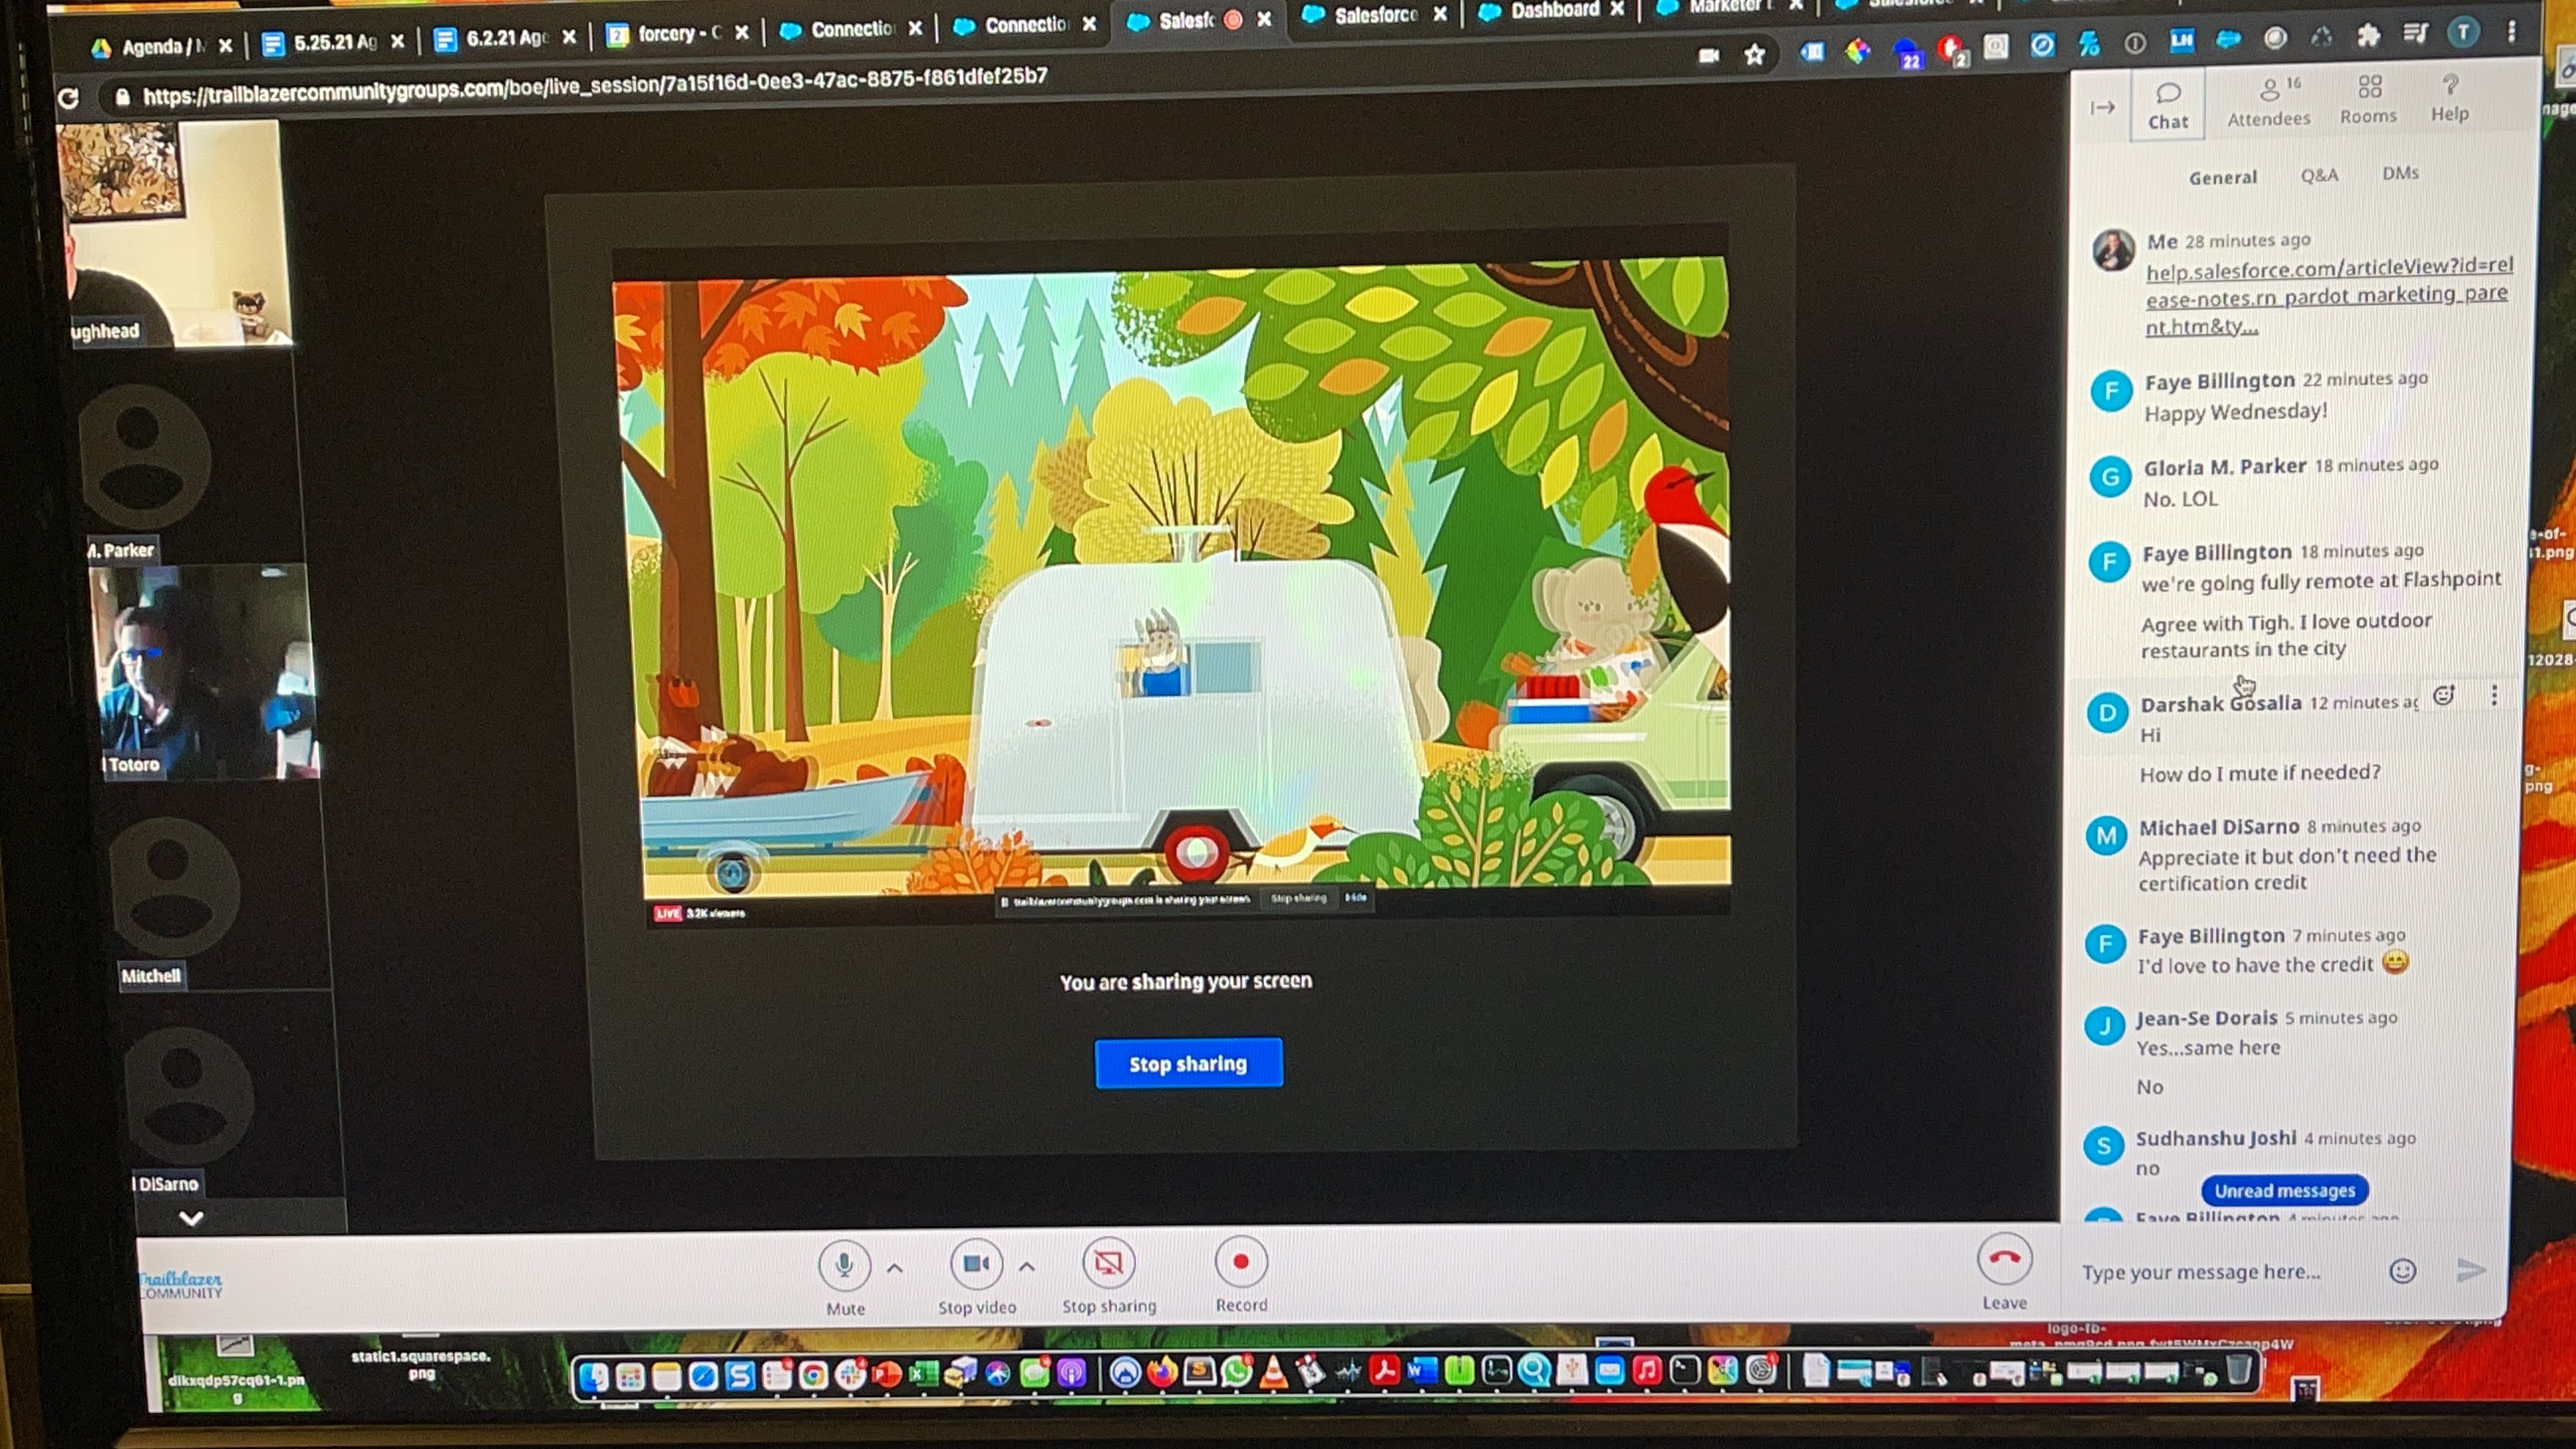This screenshot has width=2576, height=1449.
Task: Open the Rooms panel
Action: click(x=2368, y=99)
